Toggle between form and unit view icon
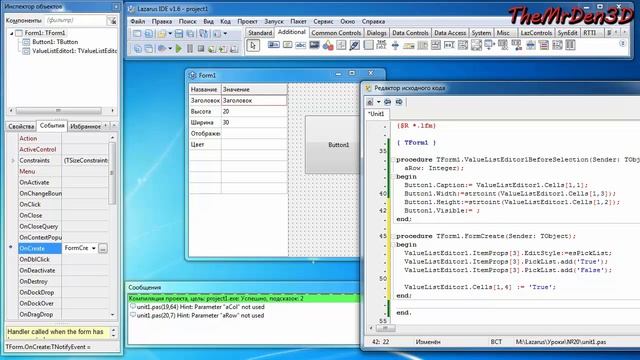The height and width of the screenshot is (360, 640). click(203, 33)
